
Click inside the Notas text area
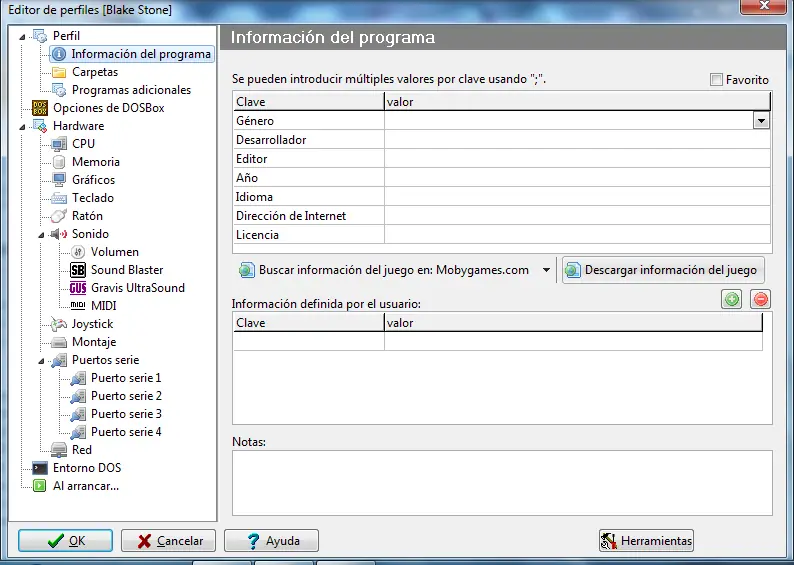(x=502, y=483)
